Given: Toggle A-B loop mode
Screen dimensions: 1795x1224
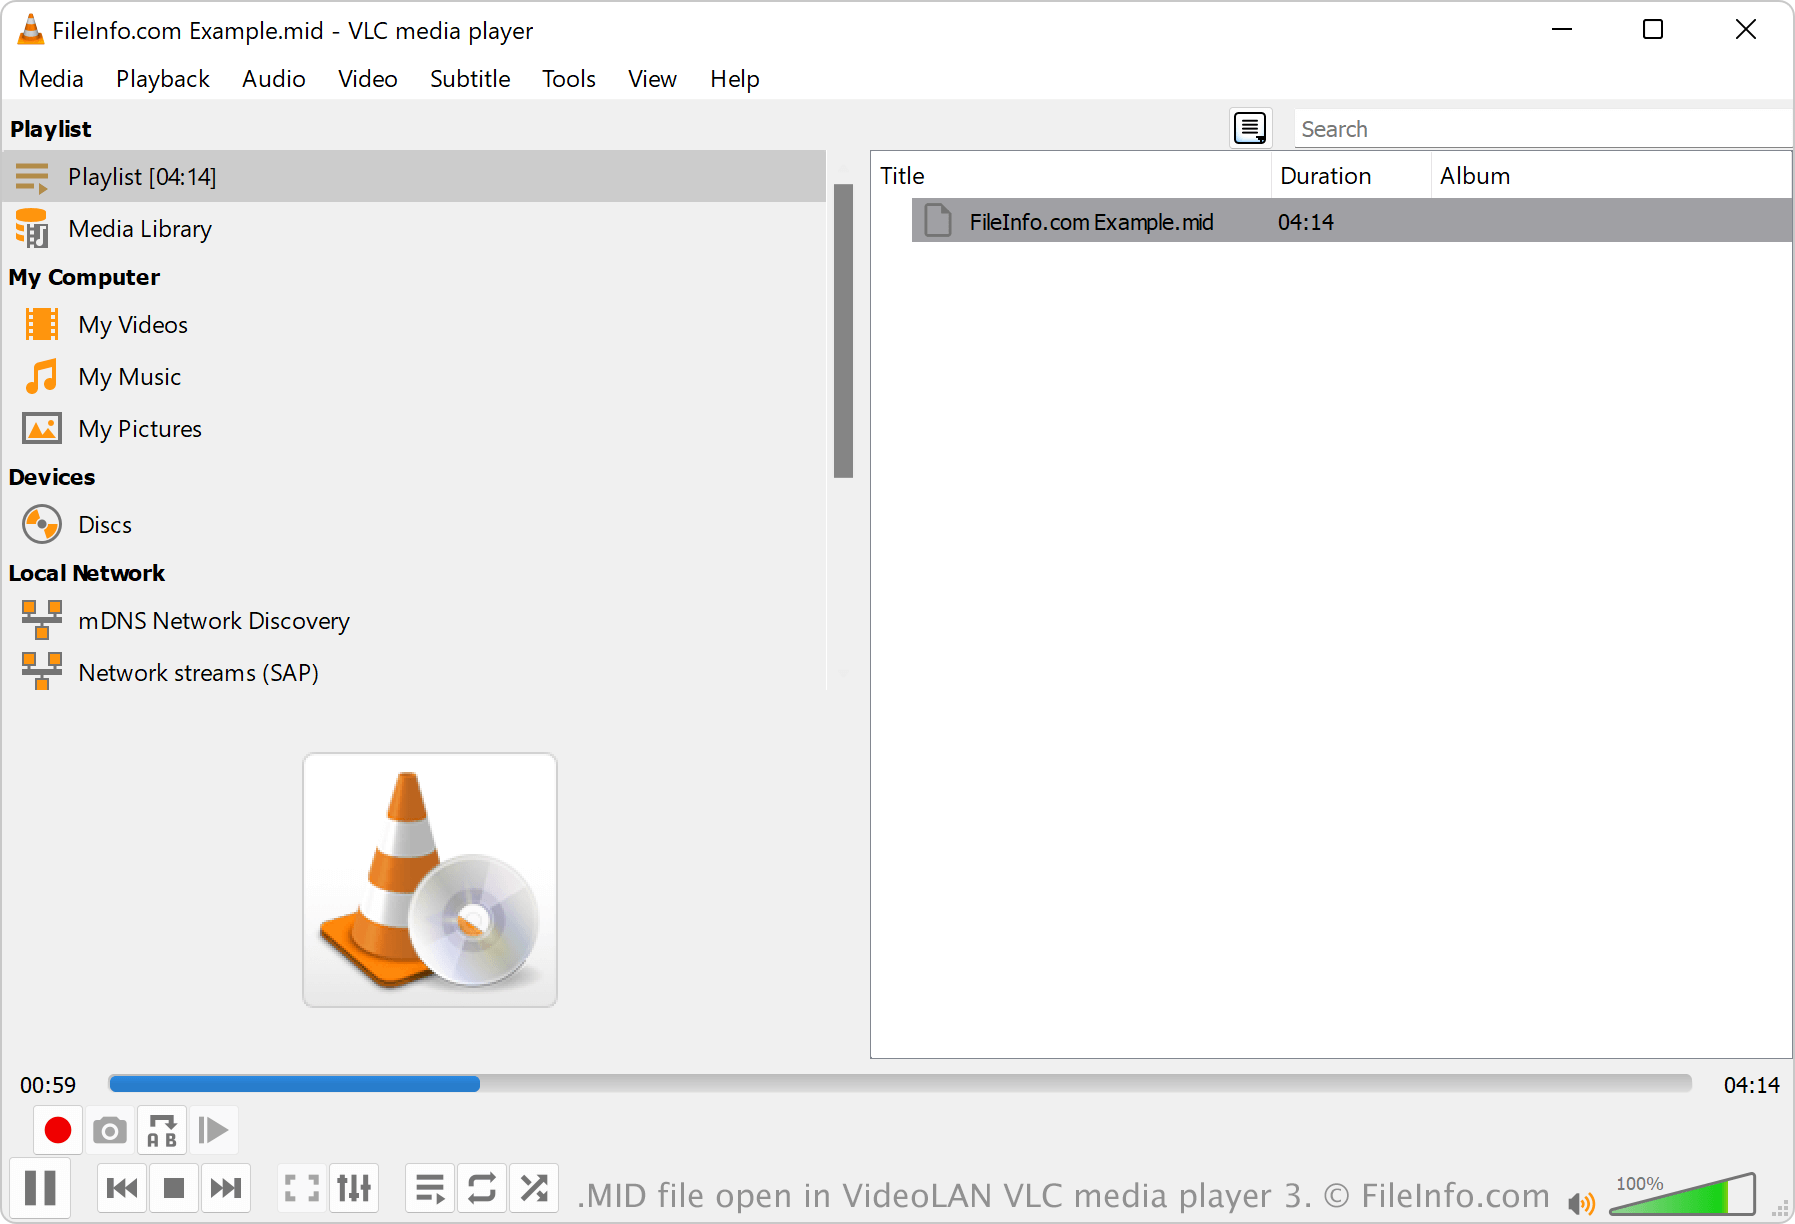Looking at the screenshot, I should pyautogui.click(x=162, y=1130).
